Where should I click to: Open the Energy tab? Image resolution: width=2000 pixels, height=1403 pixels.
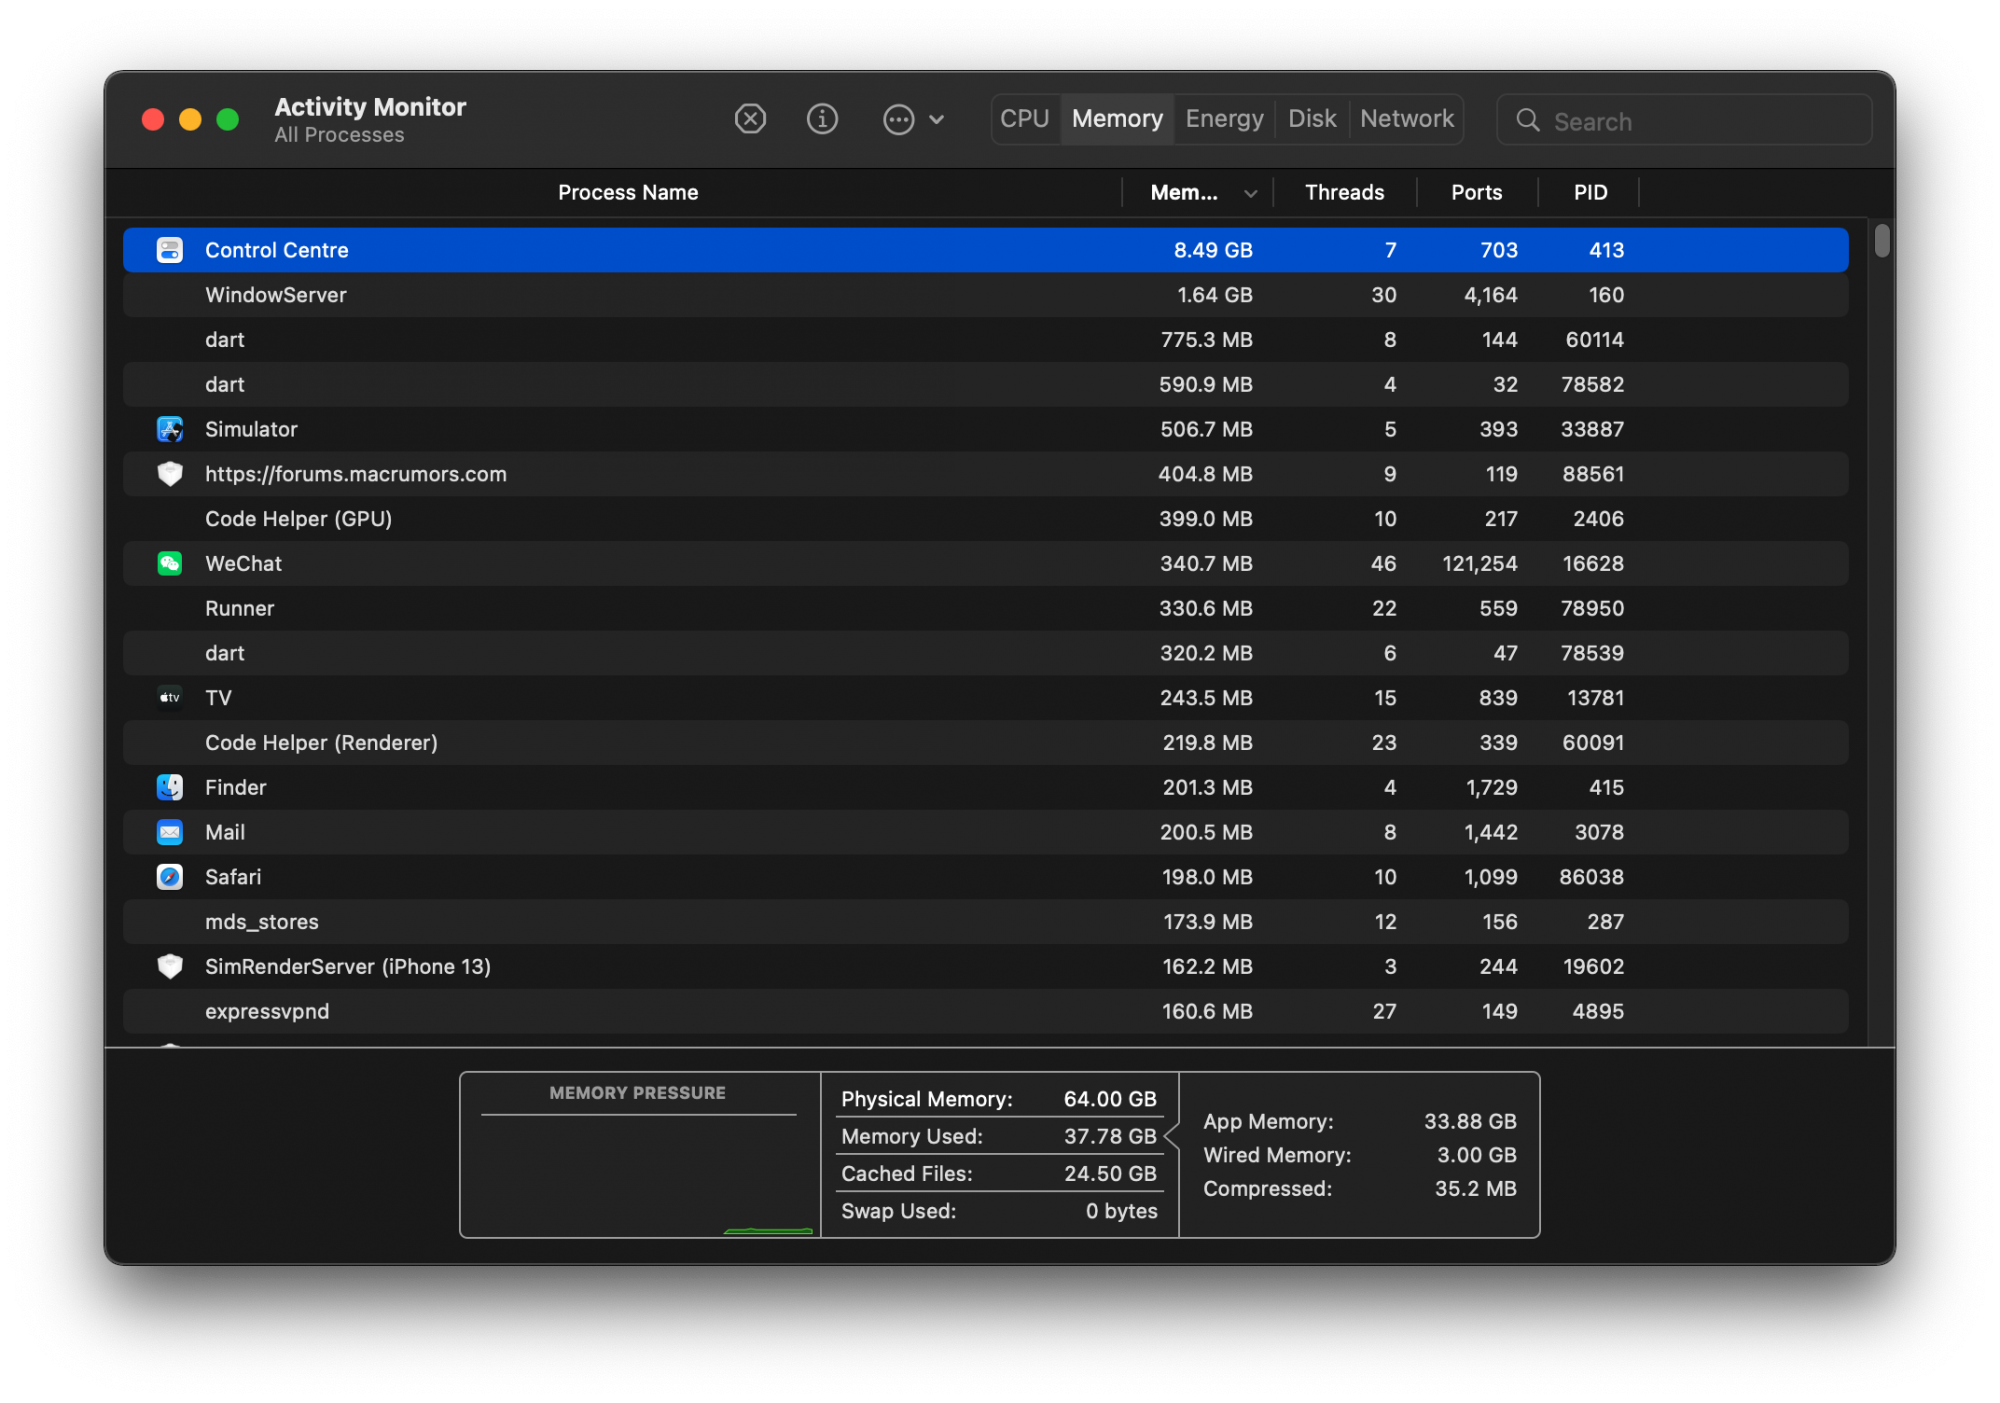(1224, 119)
